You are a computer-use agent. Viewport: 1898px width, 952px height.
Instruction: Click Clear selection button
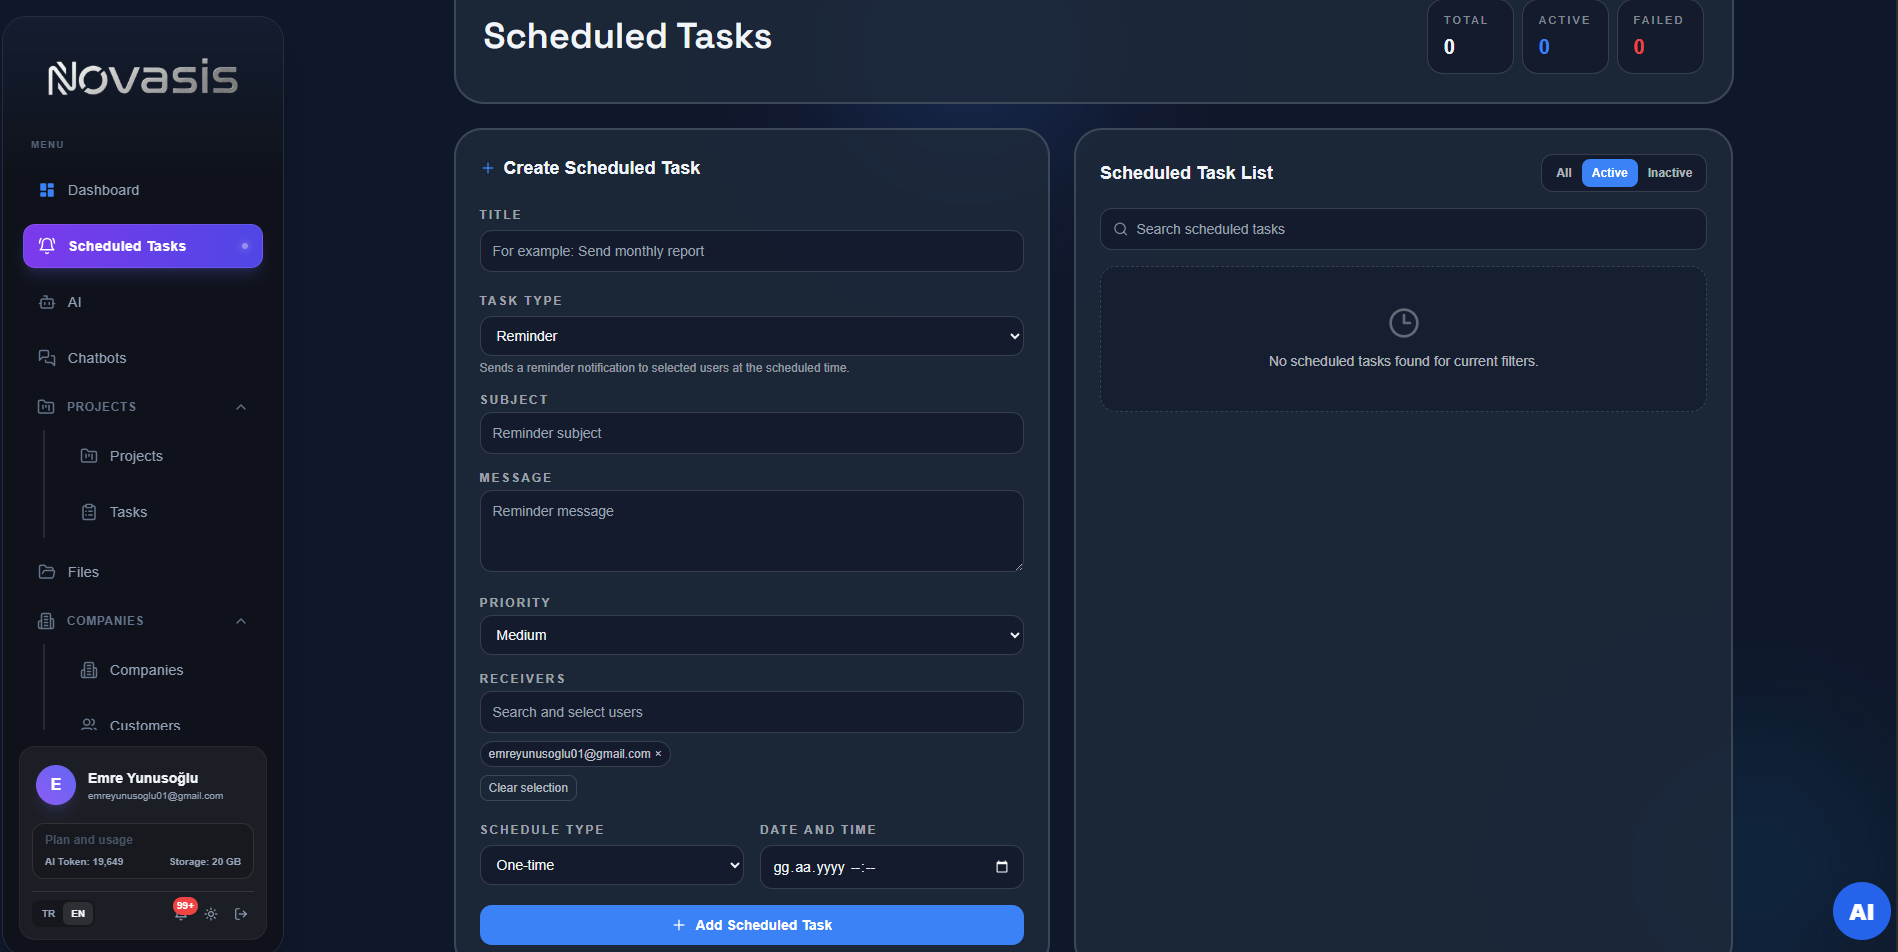point(528,788)
